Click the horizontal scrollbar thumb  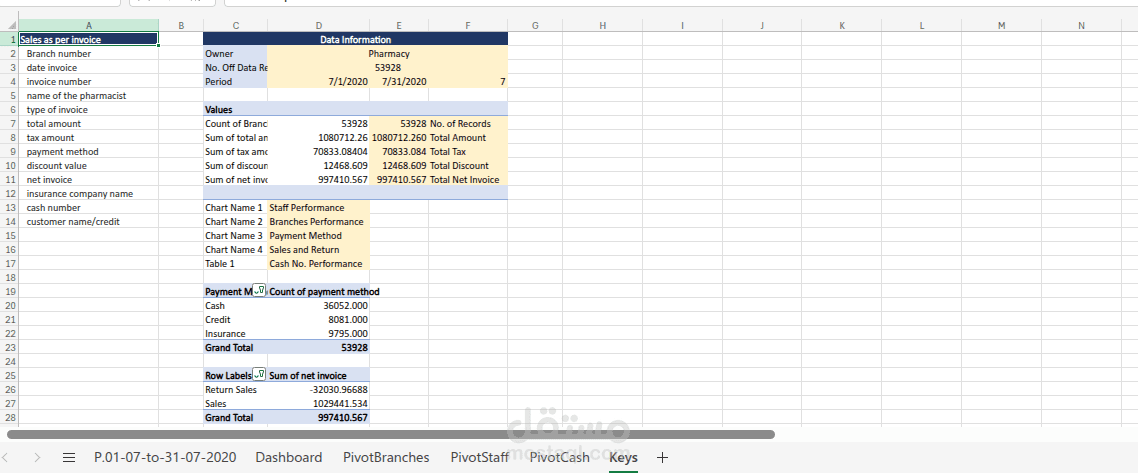tap(390, 435)
